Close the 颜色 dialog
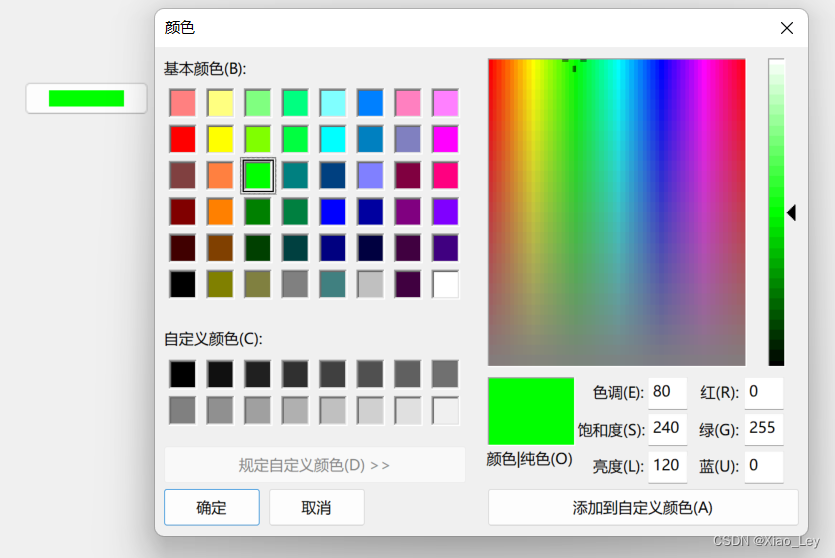Screen dimensions: 835x558 click(x=787, y=28)
